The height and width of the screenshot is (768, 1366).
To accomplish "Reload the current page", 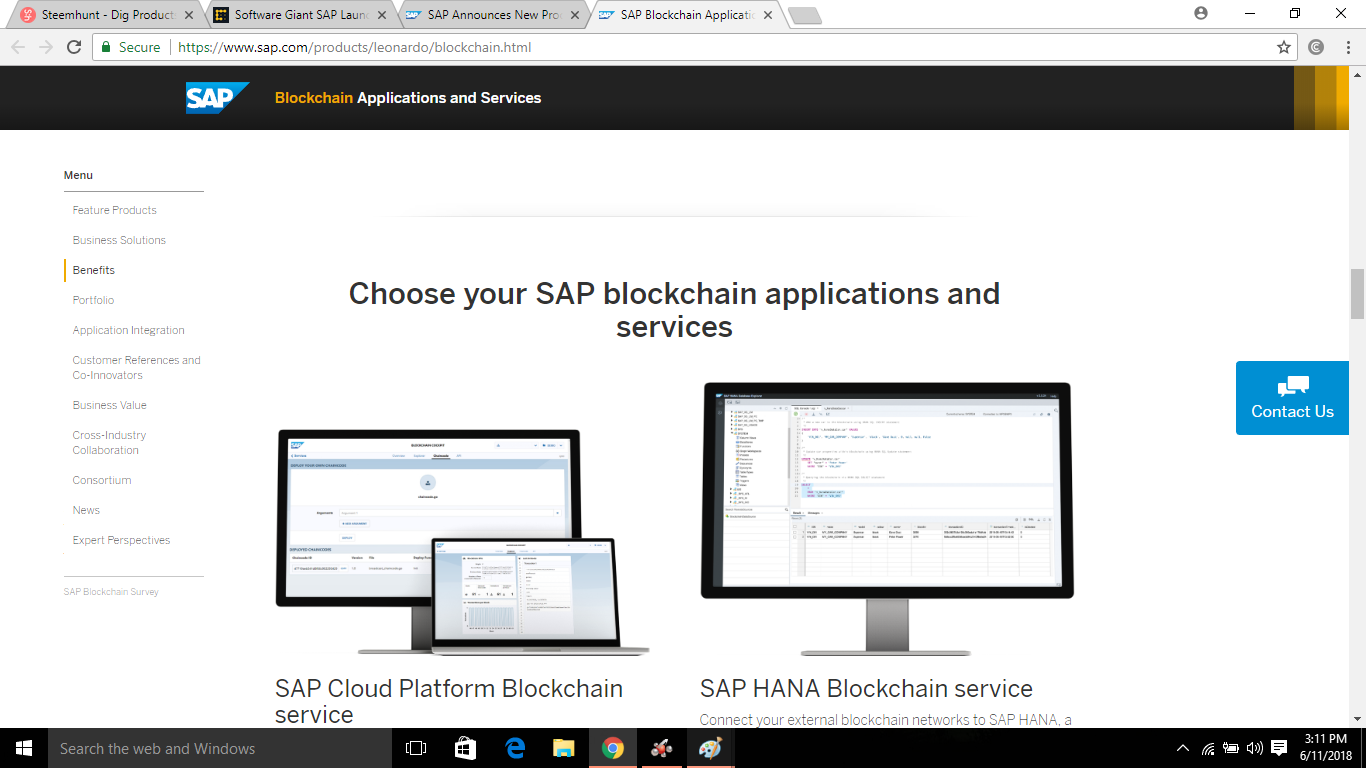I will point(74,47).
